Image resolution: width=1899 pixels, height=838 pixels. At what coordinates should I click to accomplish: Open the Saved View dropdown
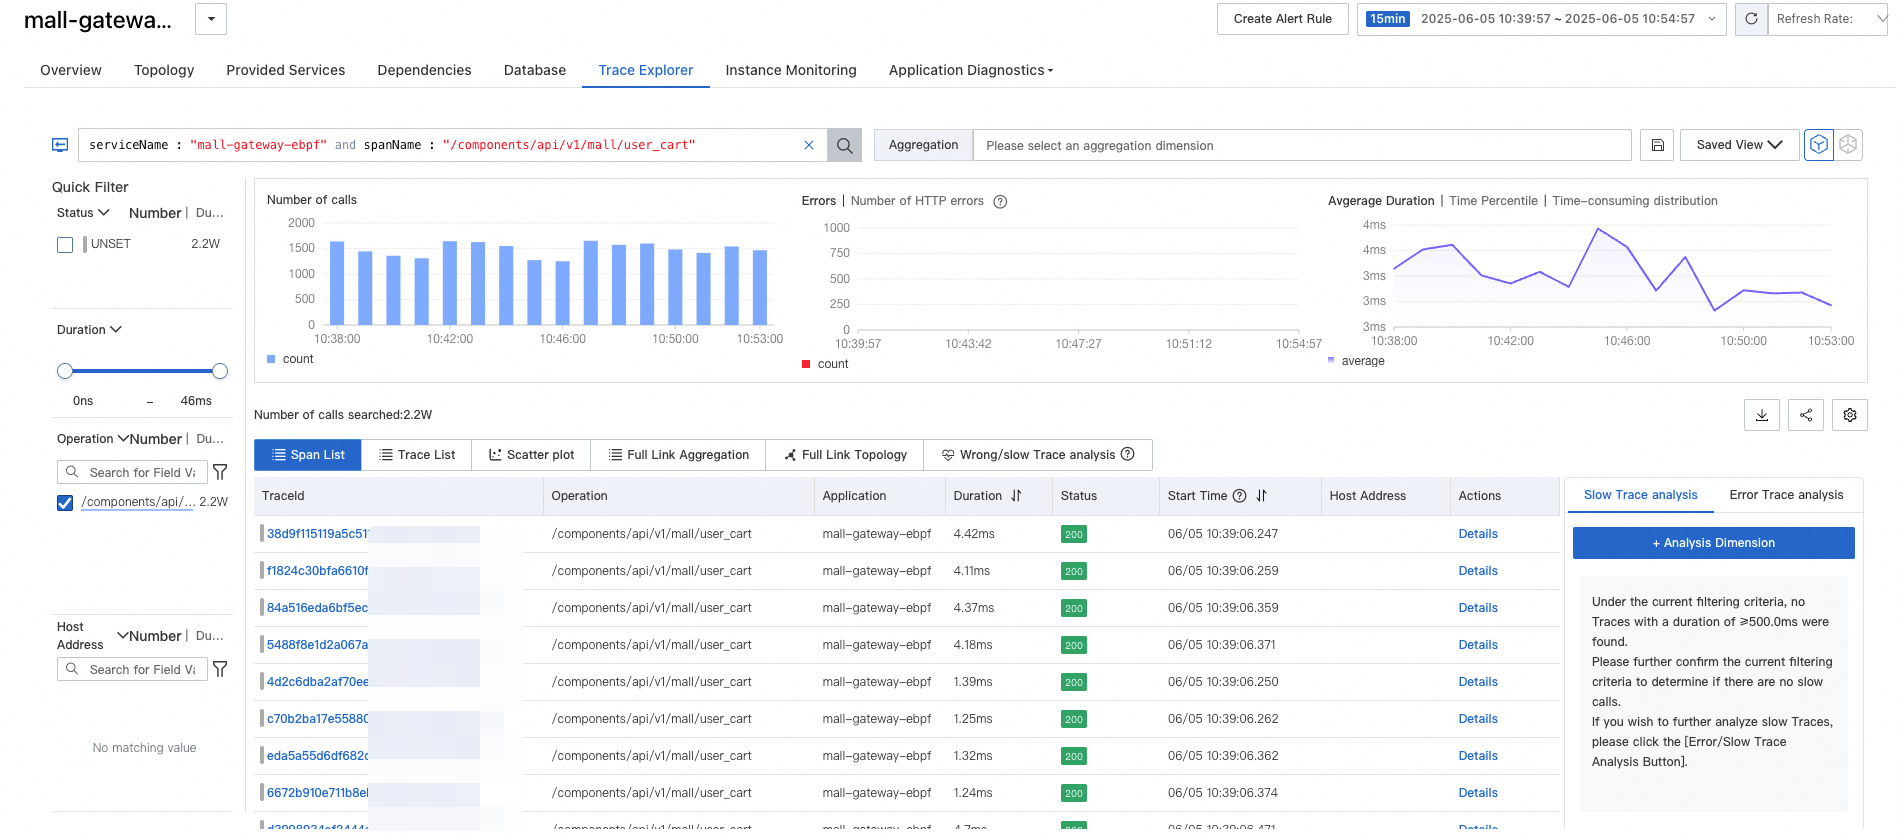pyautogui.click(x=1739, y=146)
